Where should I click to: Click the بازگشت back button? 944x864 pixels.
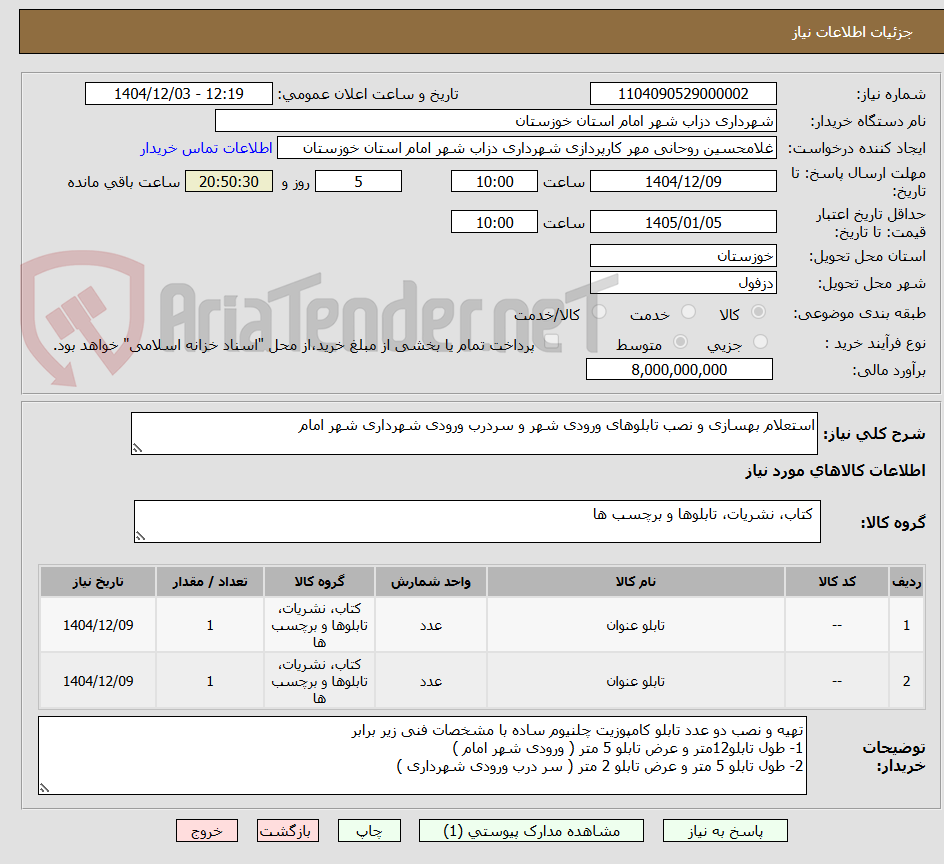pyautogui.click(x=288, y=831)
